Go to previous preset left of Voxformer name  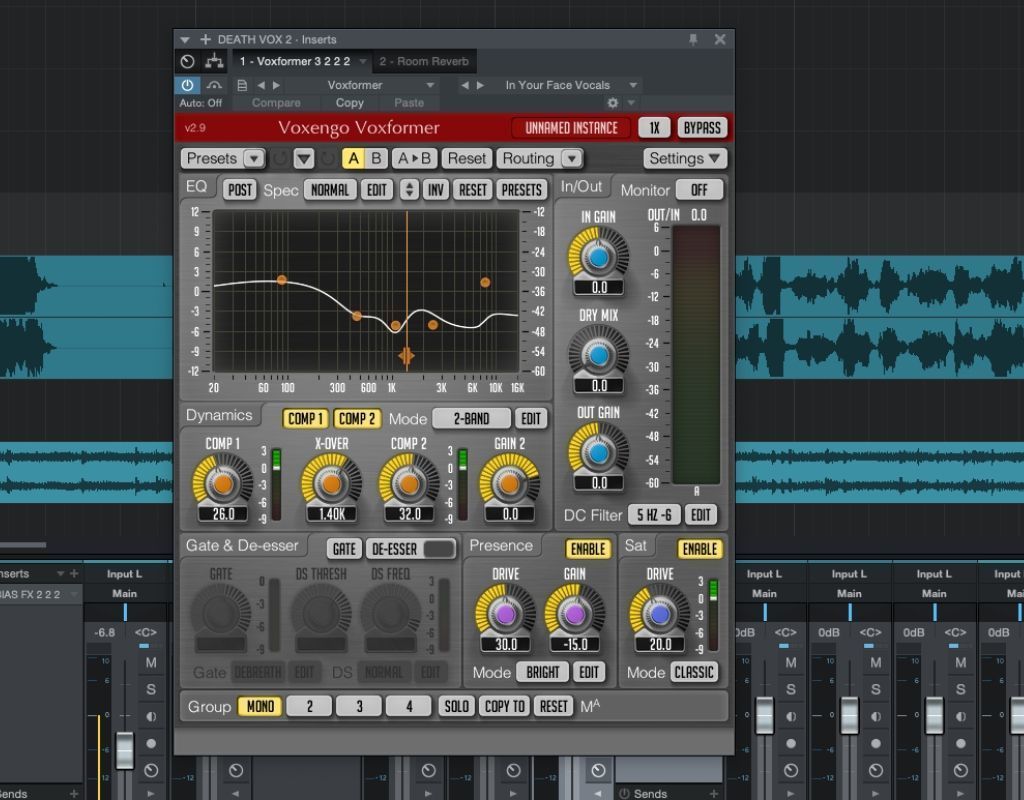click(261, 85)
